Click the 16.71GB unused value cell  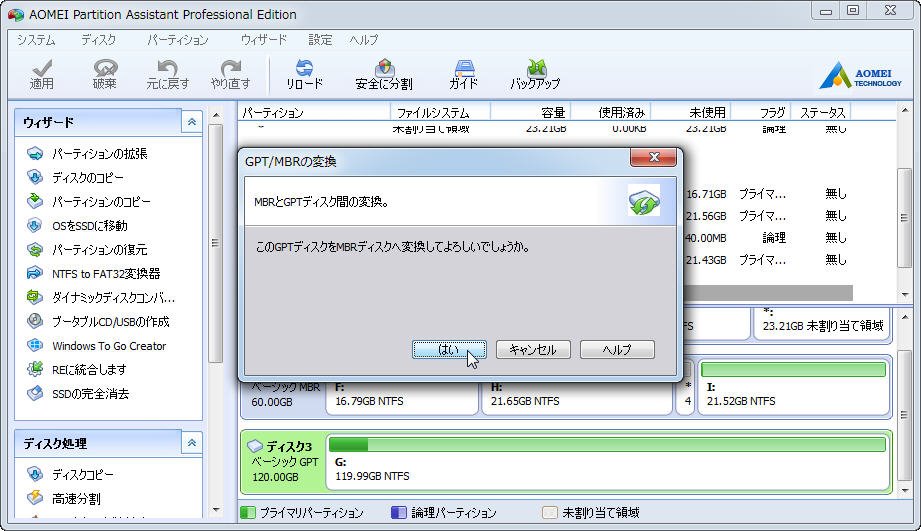(706, 194)
